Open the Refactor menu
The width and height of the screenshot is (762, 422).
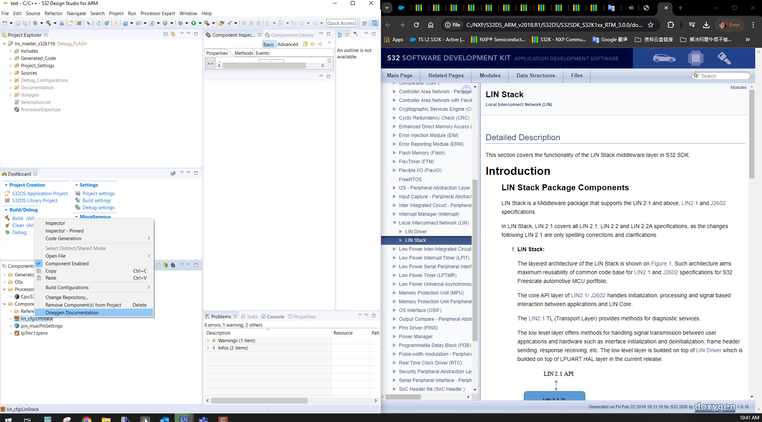[53, 13]
